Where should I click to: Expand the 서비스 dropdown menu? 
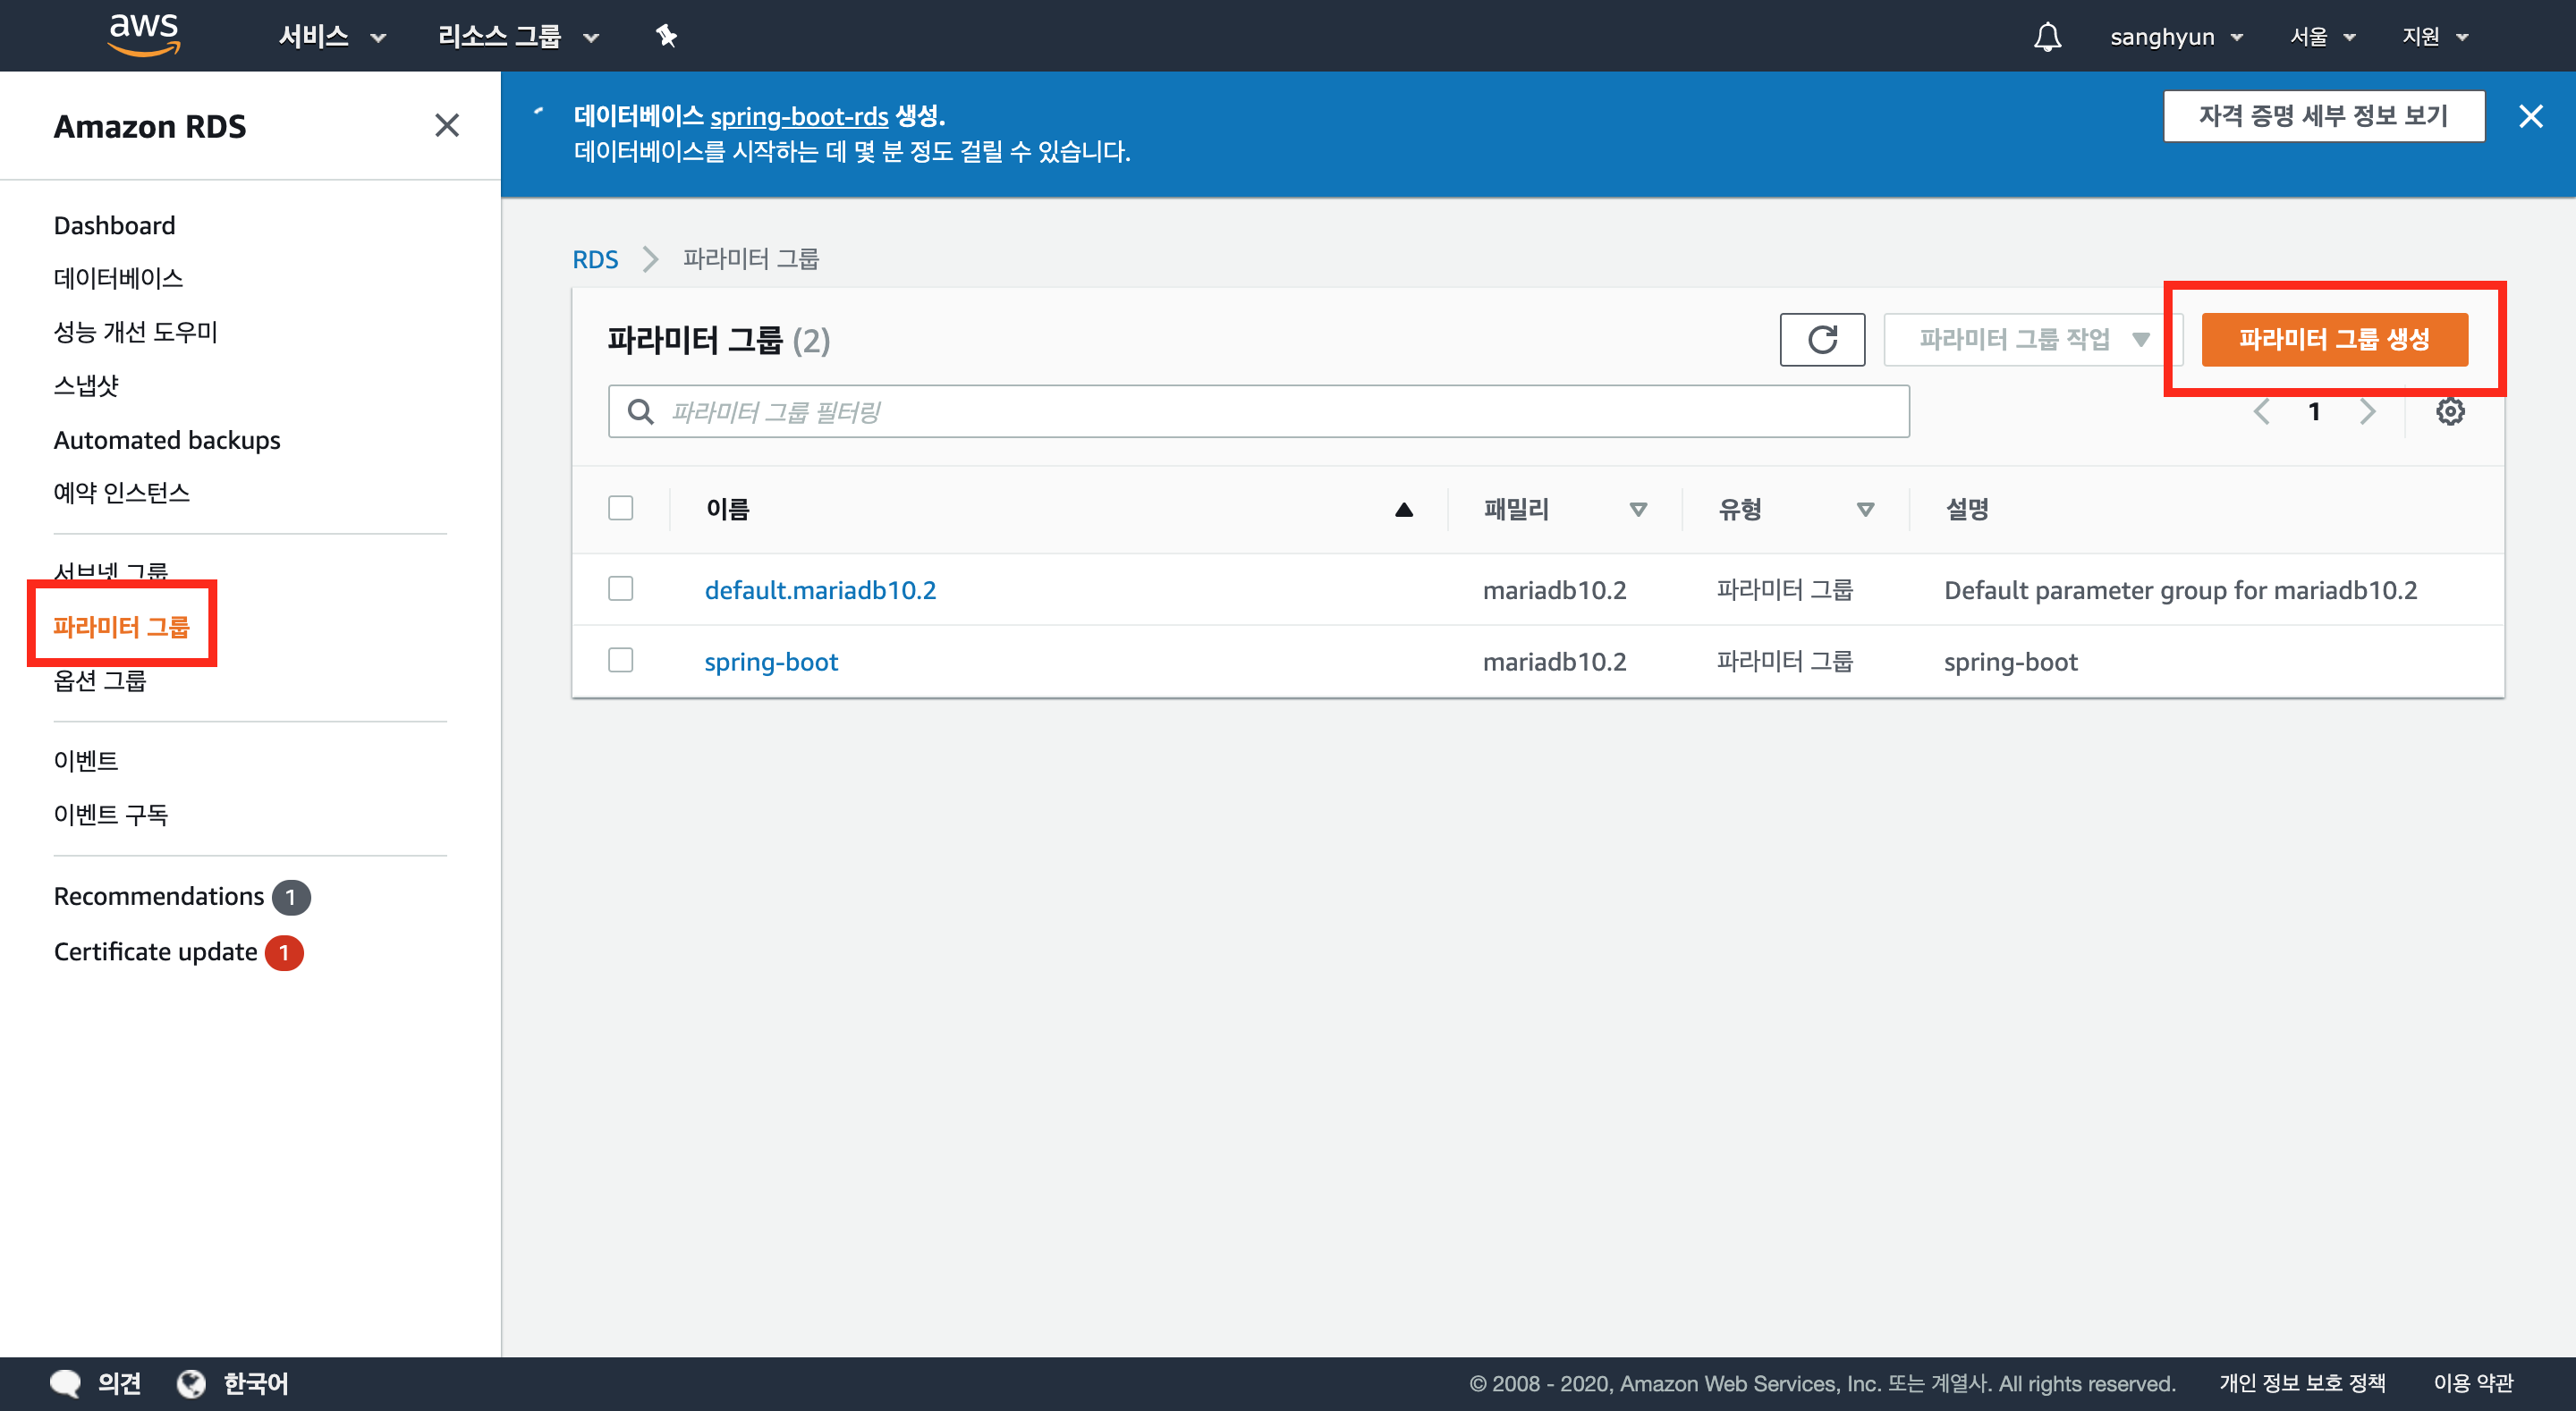click(331, 37)
